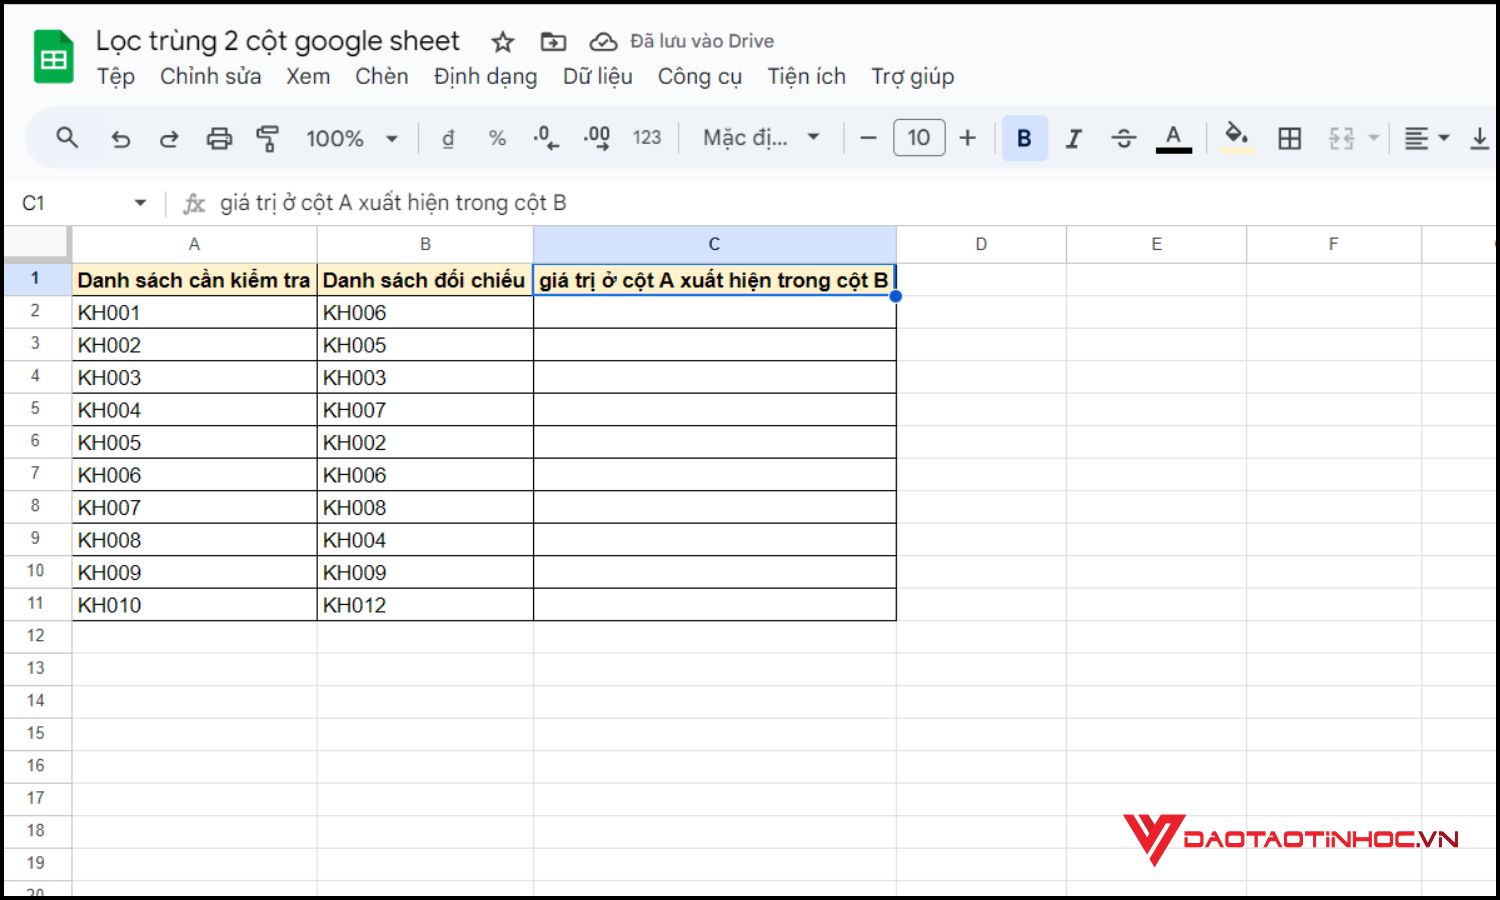Screen dimensions: 1500x900
Task: Open the Dữ liệu menu
Action: [597, 76]
